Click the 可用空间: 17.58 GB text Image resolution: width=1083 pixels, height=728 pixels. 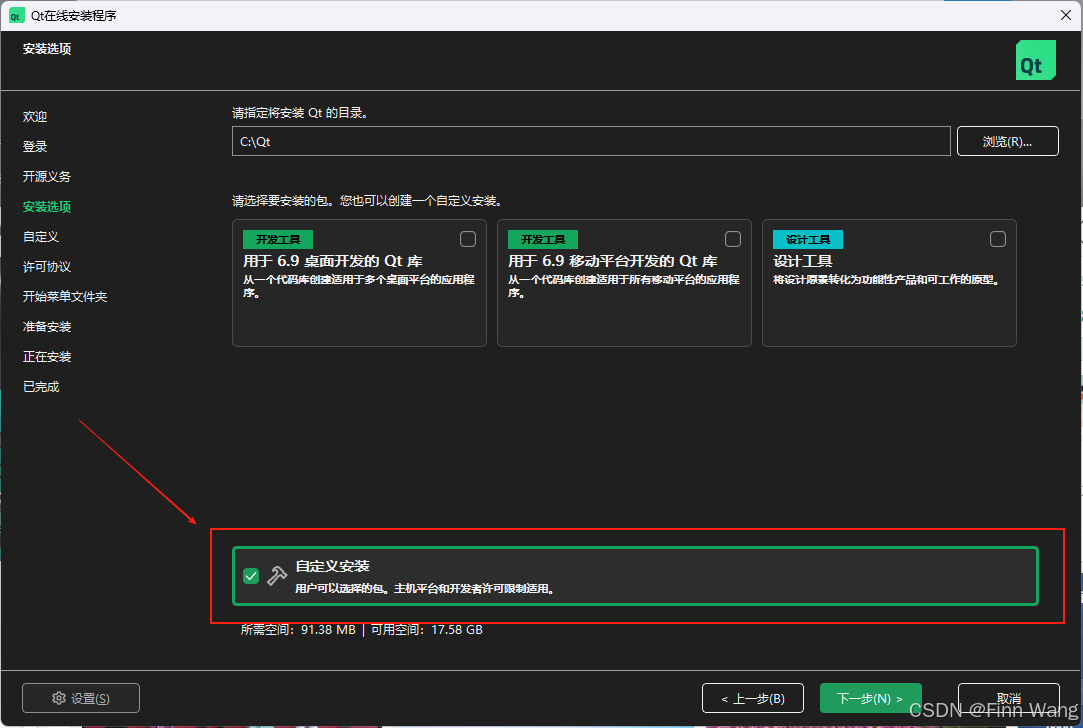(x=427, y=630)
